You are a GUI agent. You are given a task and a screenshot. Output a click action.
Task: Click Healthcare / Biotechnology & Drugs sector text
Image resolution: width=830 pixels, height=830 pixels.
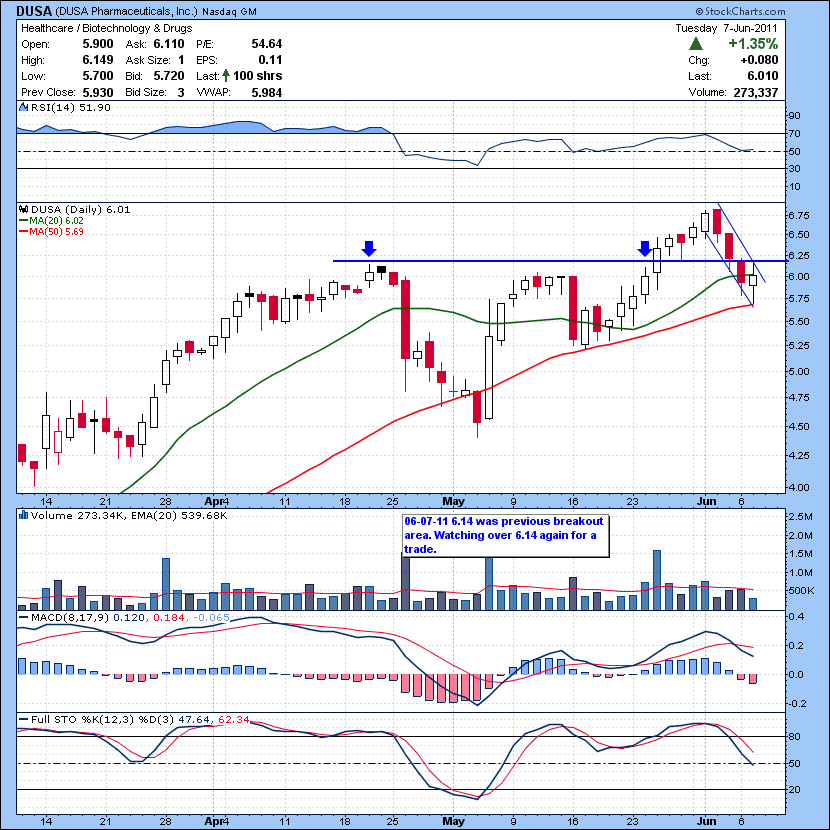coord(106,28)
